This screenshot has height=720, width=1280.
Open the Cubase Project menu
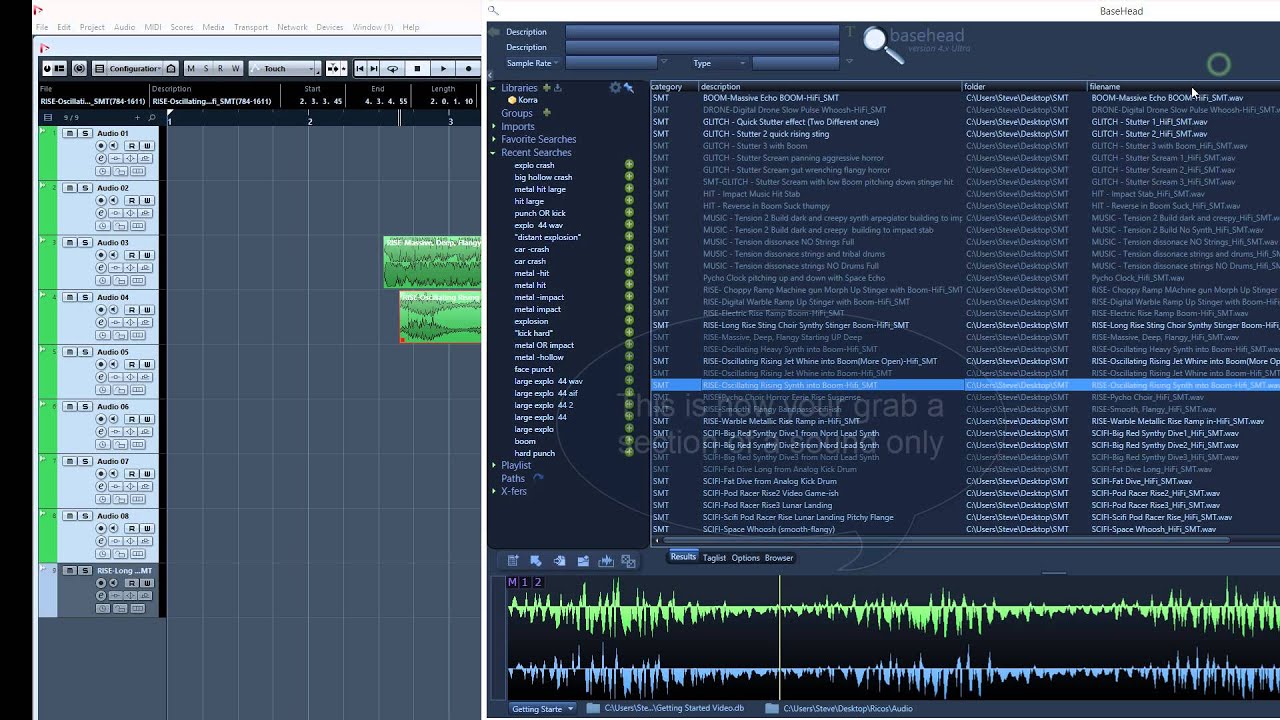pos(92,27)
